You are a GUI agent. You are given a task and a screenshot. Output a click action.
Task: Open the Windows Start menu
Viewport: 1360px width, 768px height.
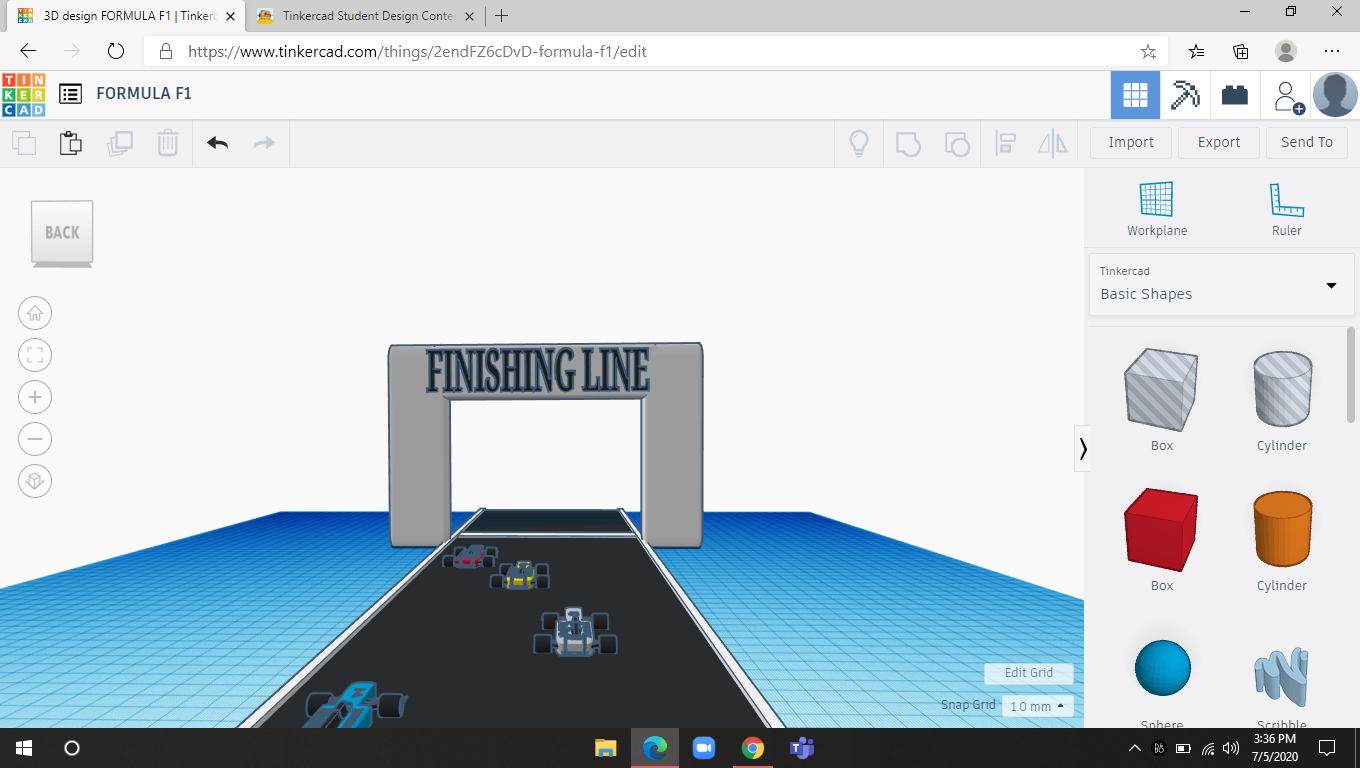point(24,748)
